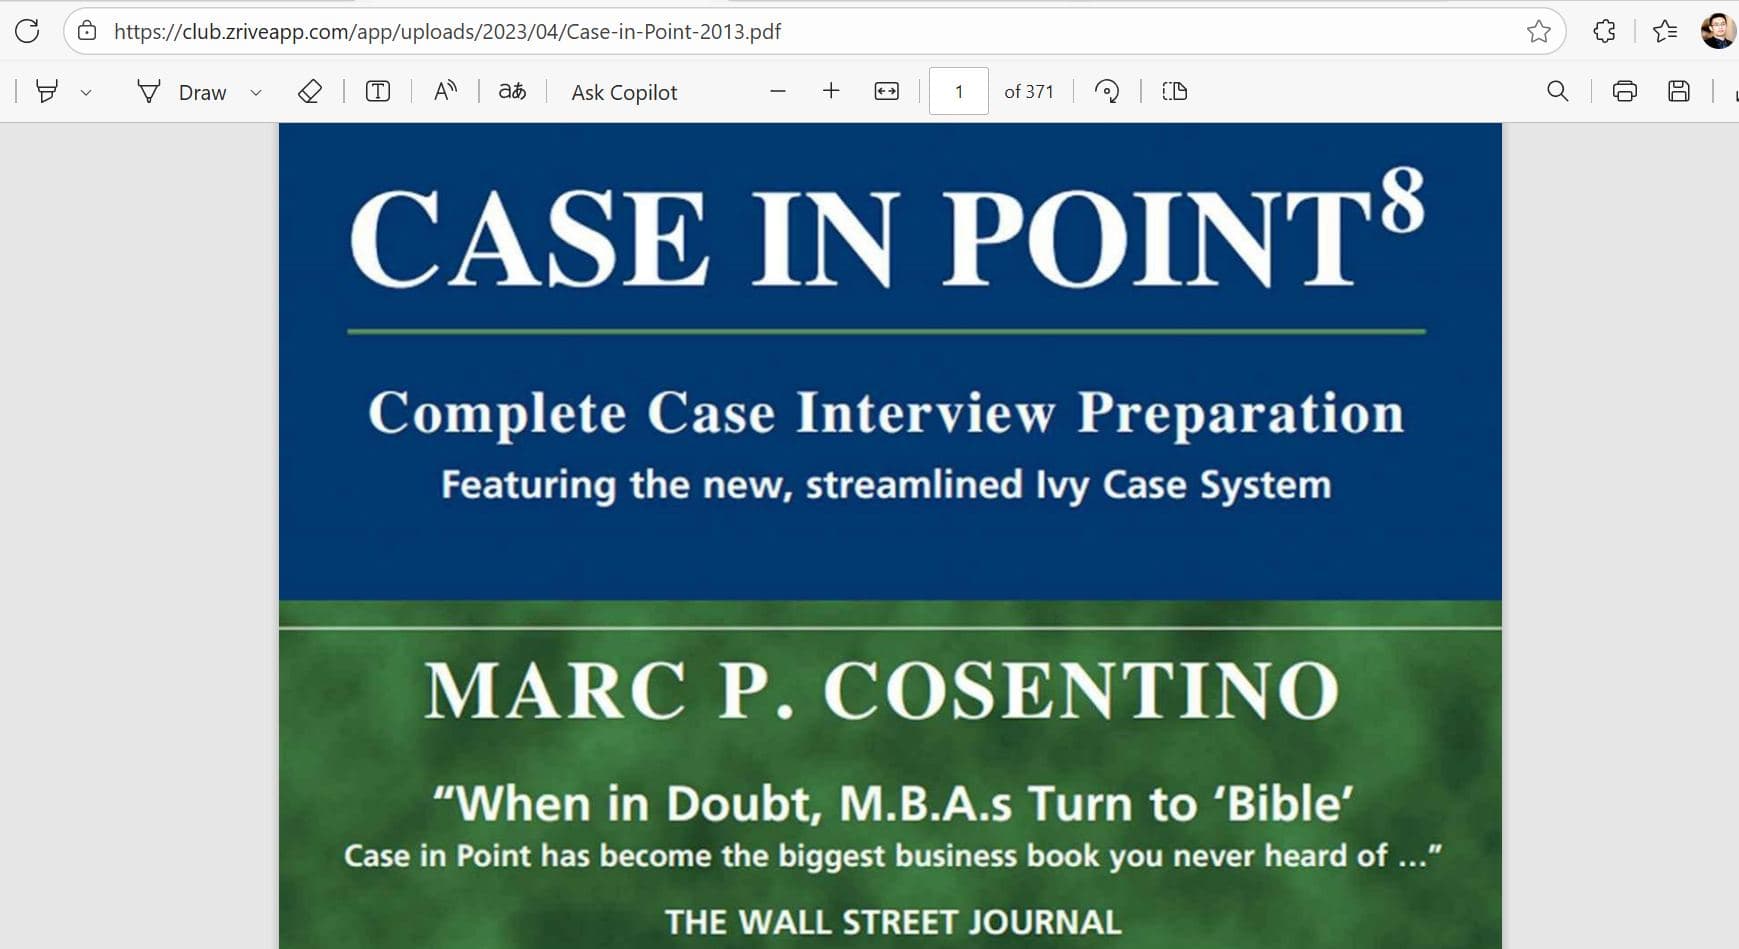The width and height of the screenshot is (1739, 949).
Task: Open the Translate tool
Action: click(x=511, y=91)
